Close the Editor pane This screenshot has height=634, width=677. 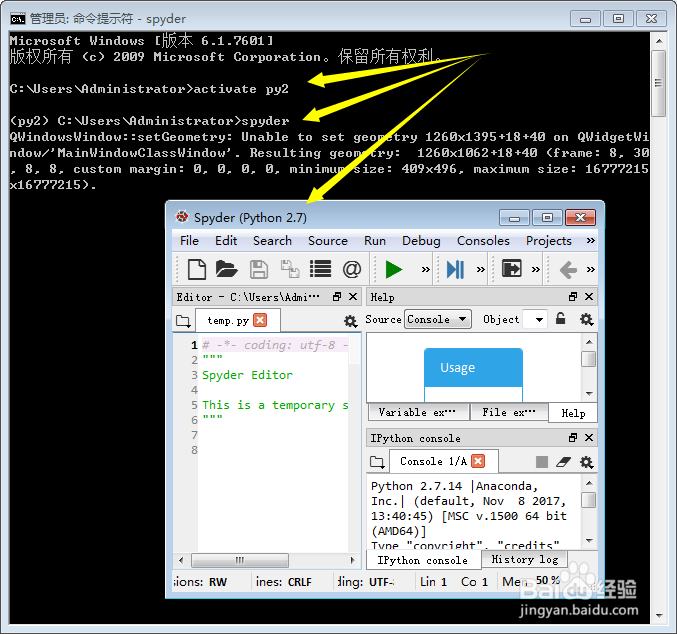353,297
